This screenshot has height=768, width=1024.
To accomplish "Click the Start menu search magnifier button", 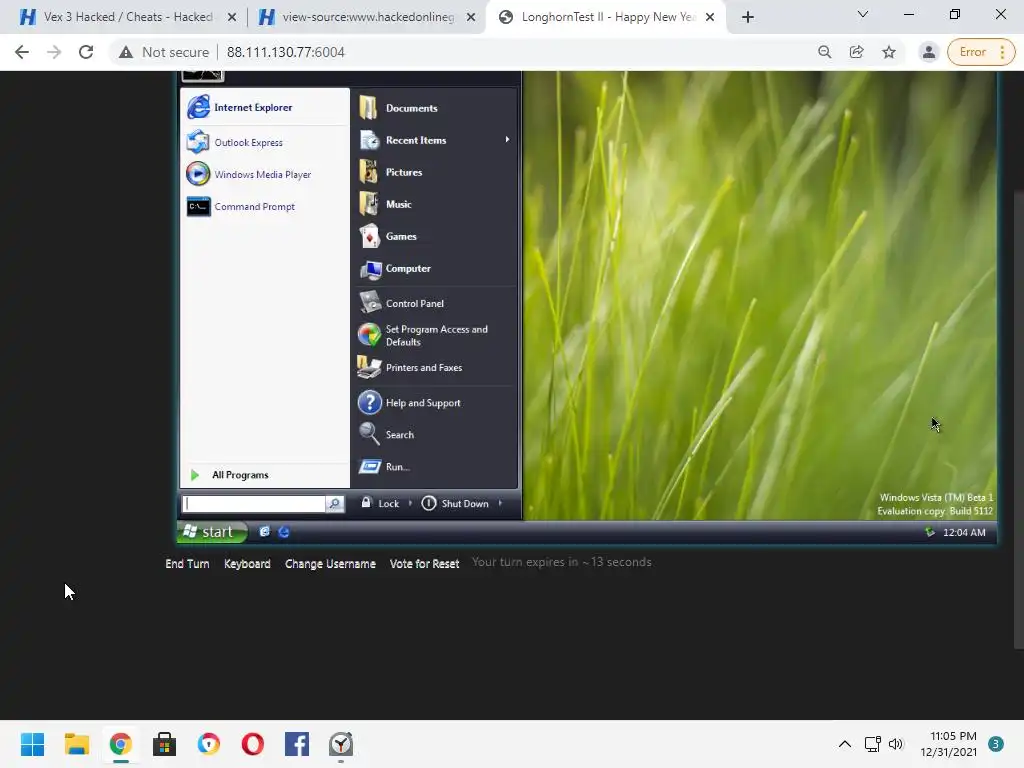I will tap(334, 503).
